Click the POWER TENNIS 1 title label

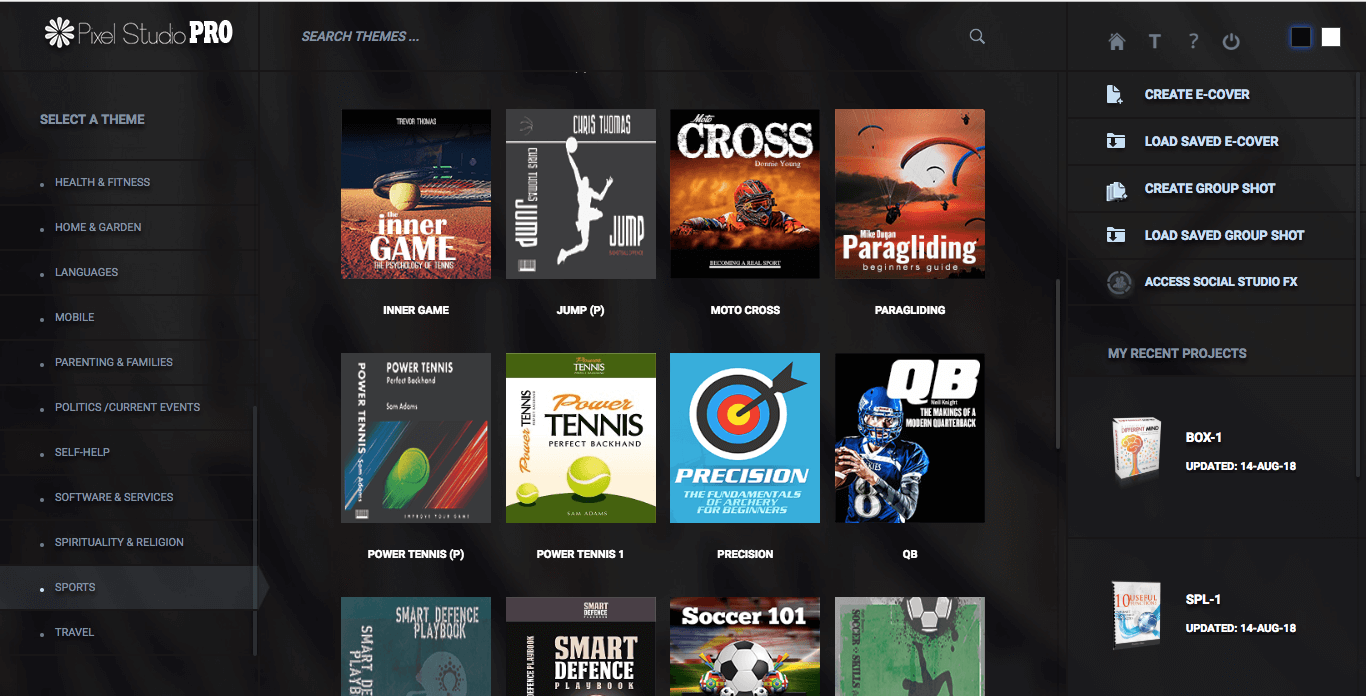tap(580, 554)
